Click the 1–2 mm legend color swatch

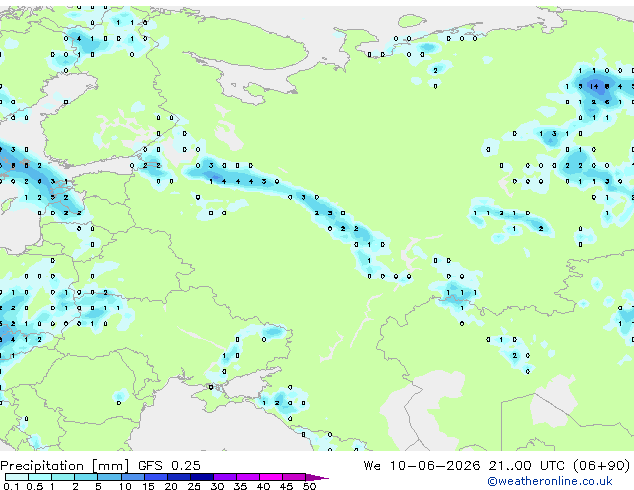click(63, 477)
